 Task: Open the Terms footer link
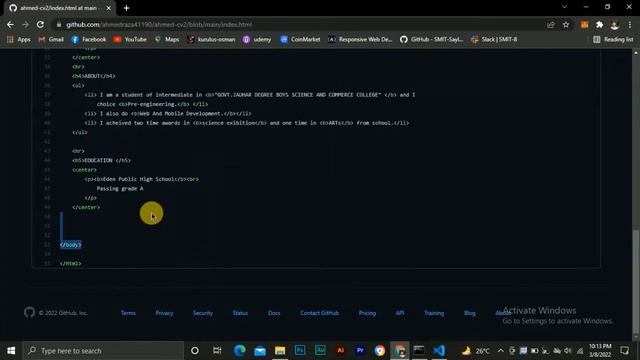click(128, 313)
